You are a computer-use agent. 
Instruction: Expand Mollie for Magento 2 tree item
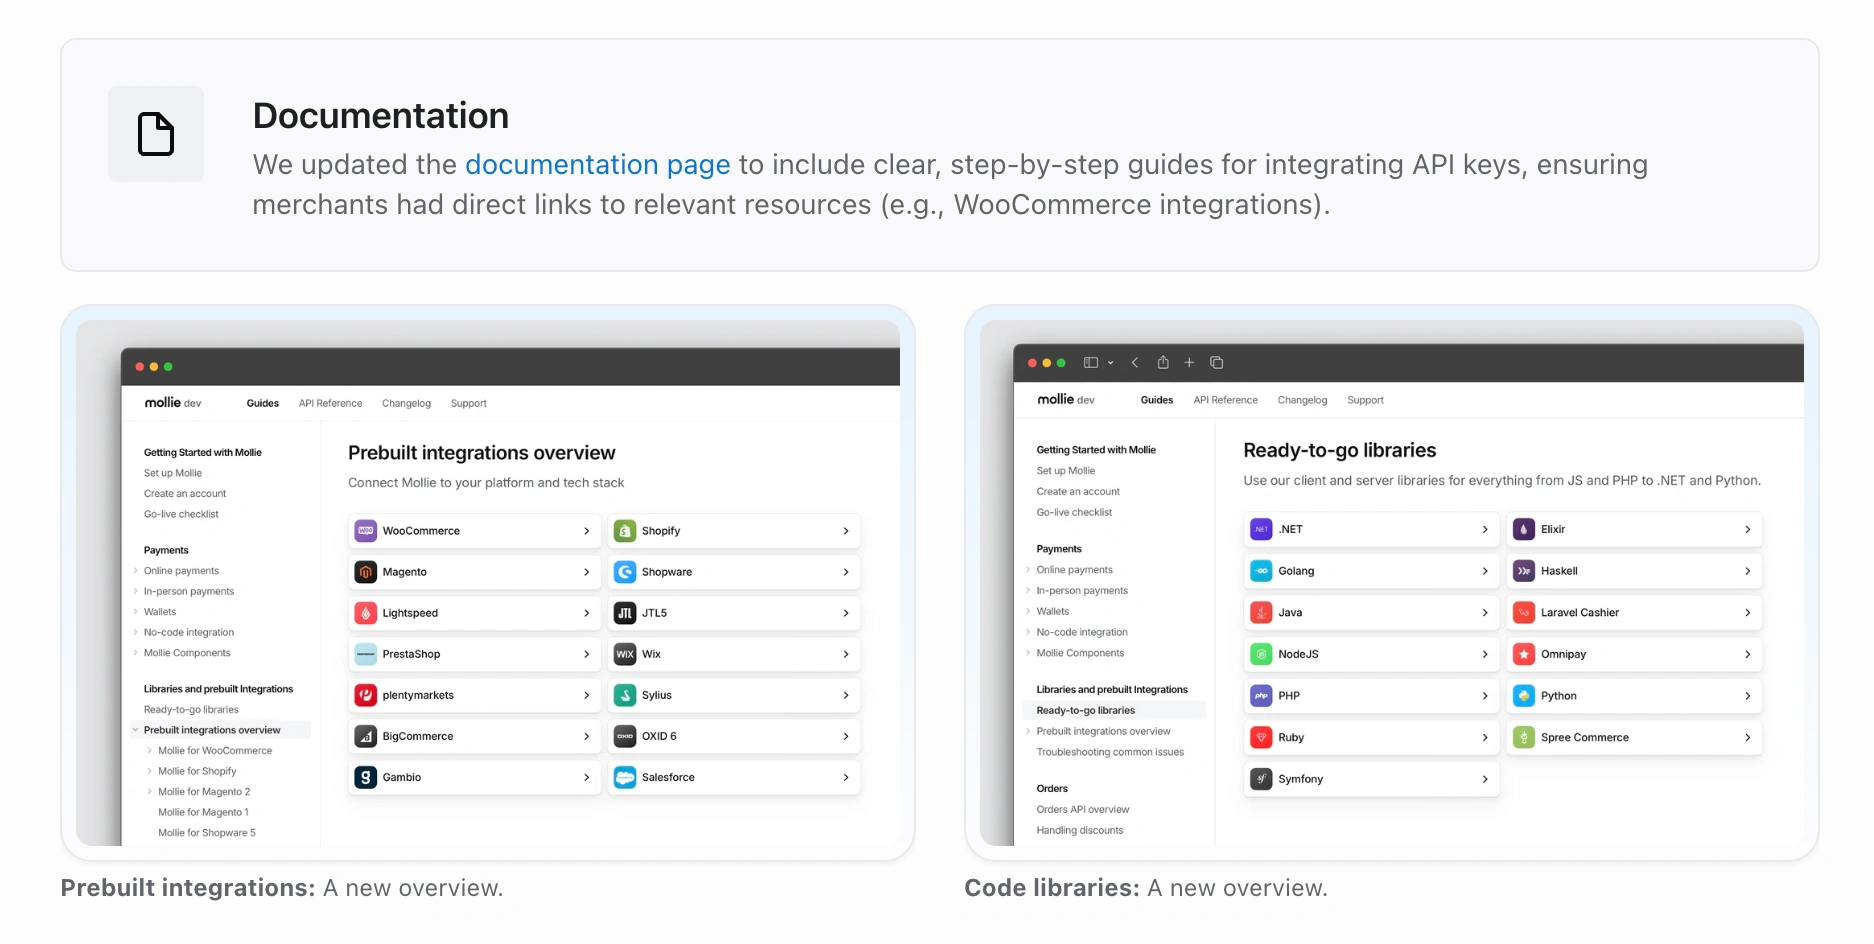pos(150,792)
